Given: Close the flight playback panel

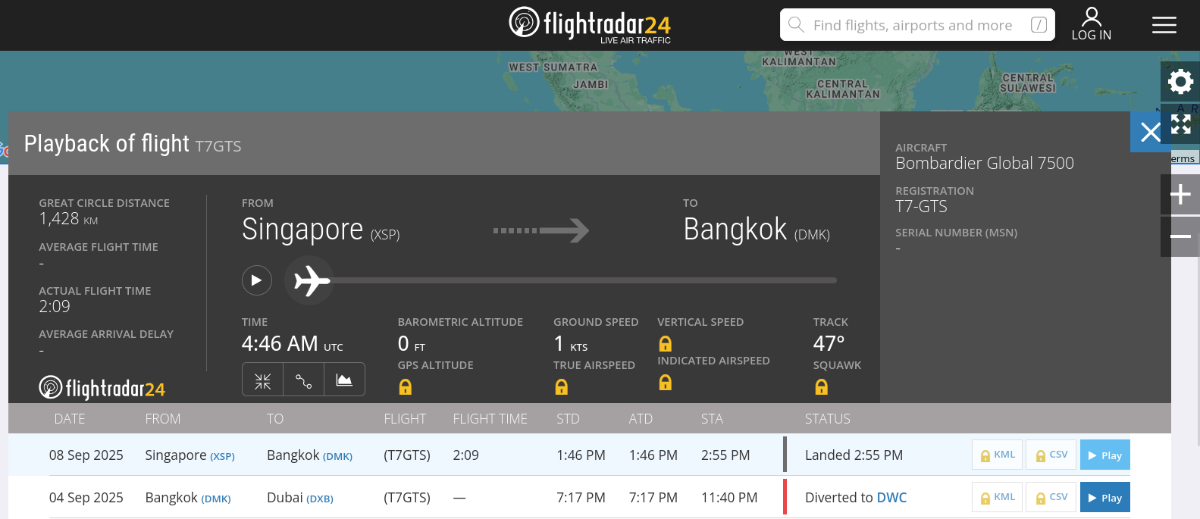Looking at the screenshot, I should click(1150, 132).
